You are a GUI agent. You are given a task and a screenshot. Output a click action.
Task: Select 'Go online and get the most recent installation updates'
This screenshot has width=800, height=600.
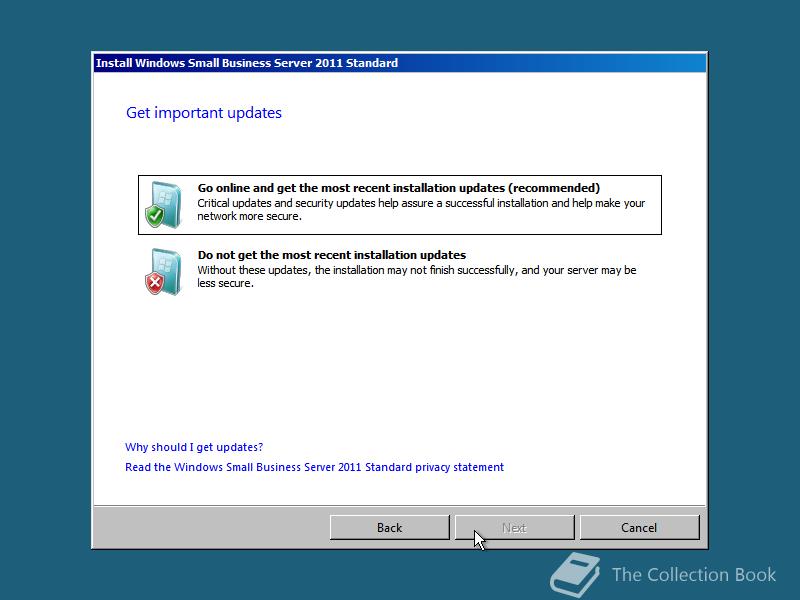pos(399,205)
